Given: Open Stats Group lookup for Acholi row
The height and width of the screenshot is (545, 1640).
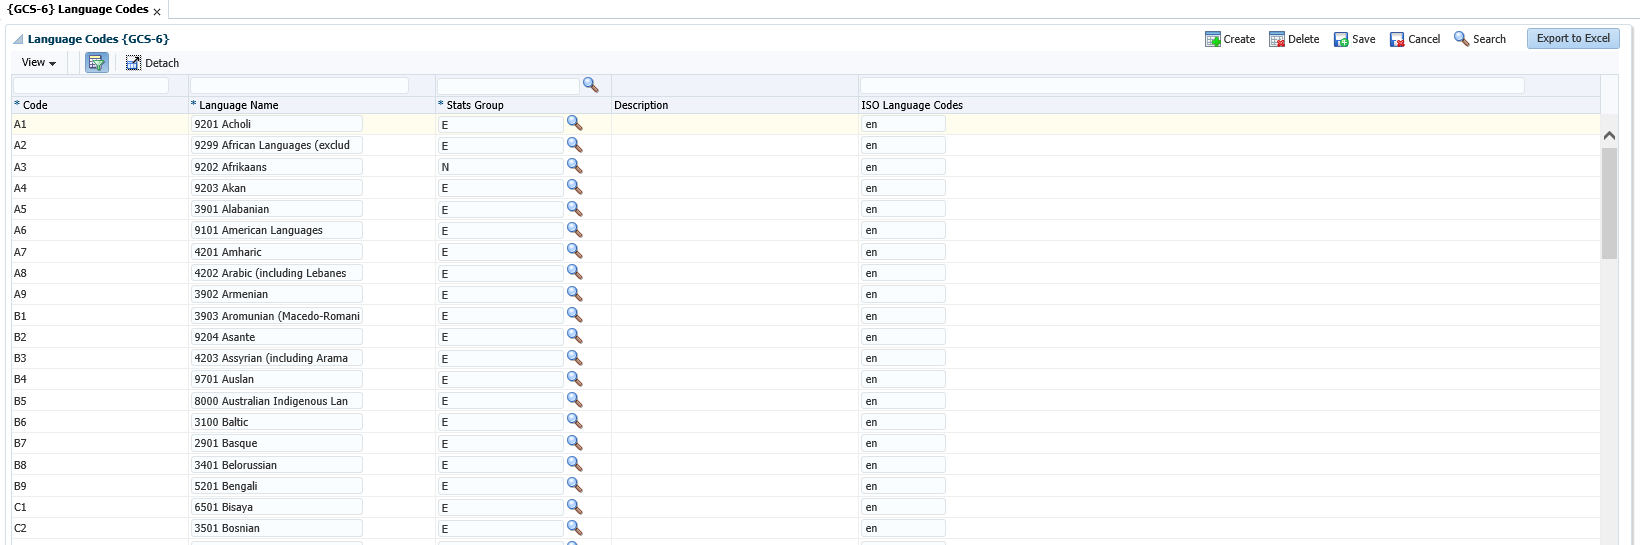Looking at the screenshot, I should point(574,123).
